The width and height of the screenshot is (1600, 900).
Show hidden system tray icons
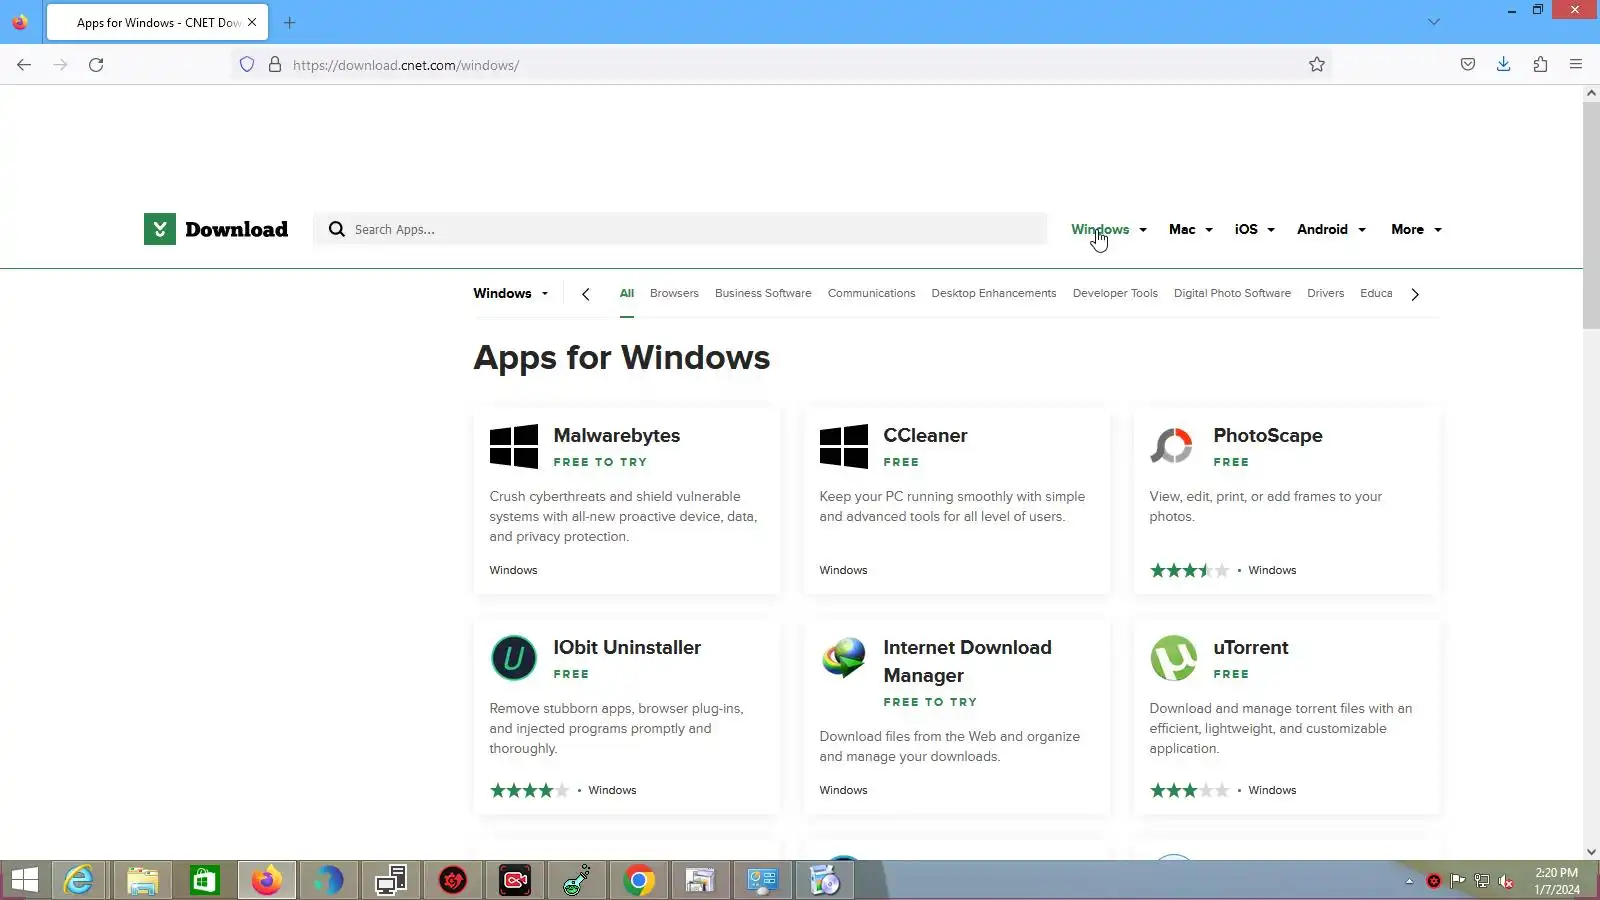pos(1409,881)
